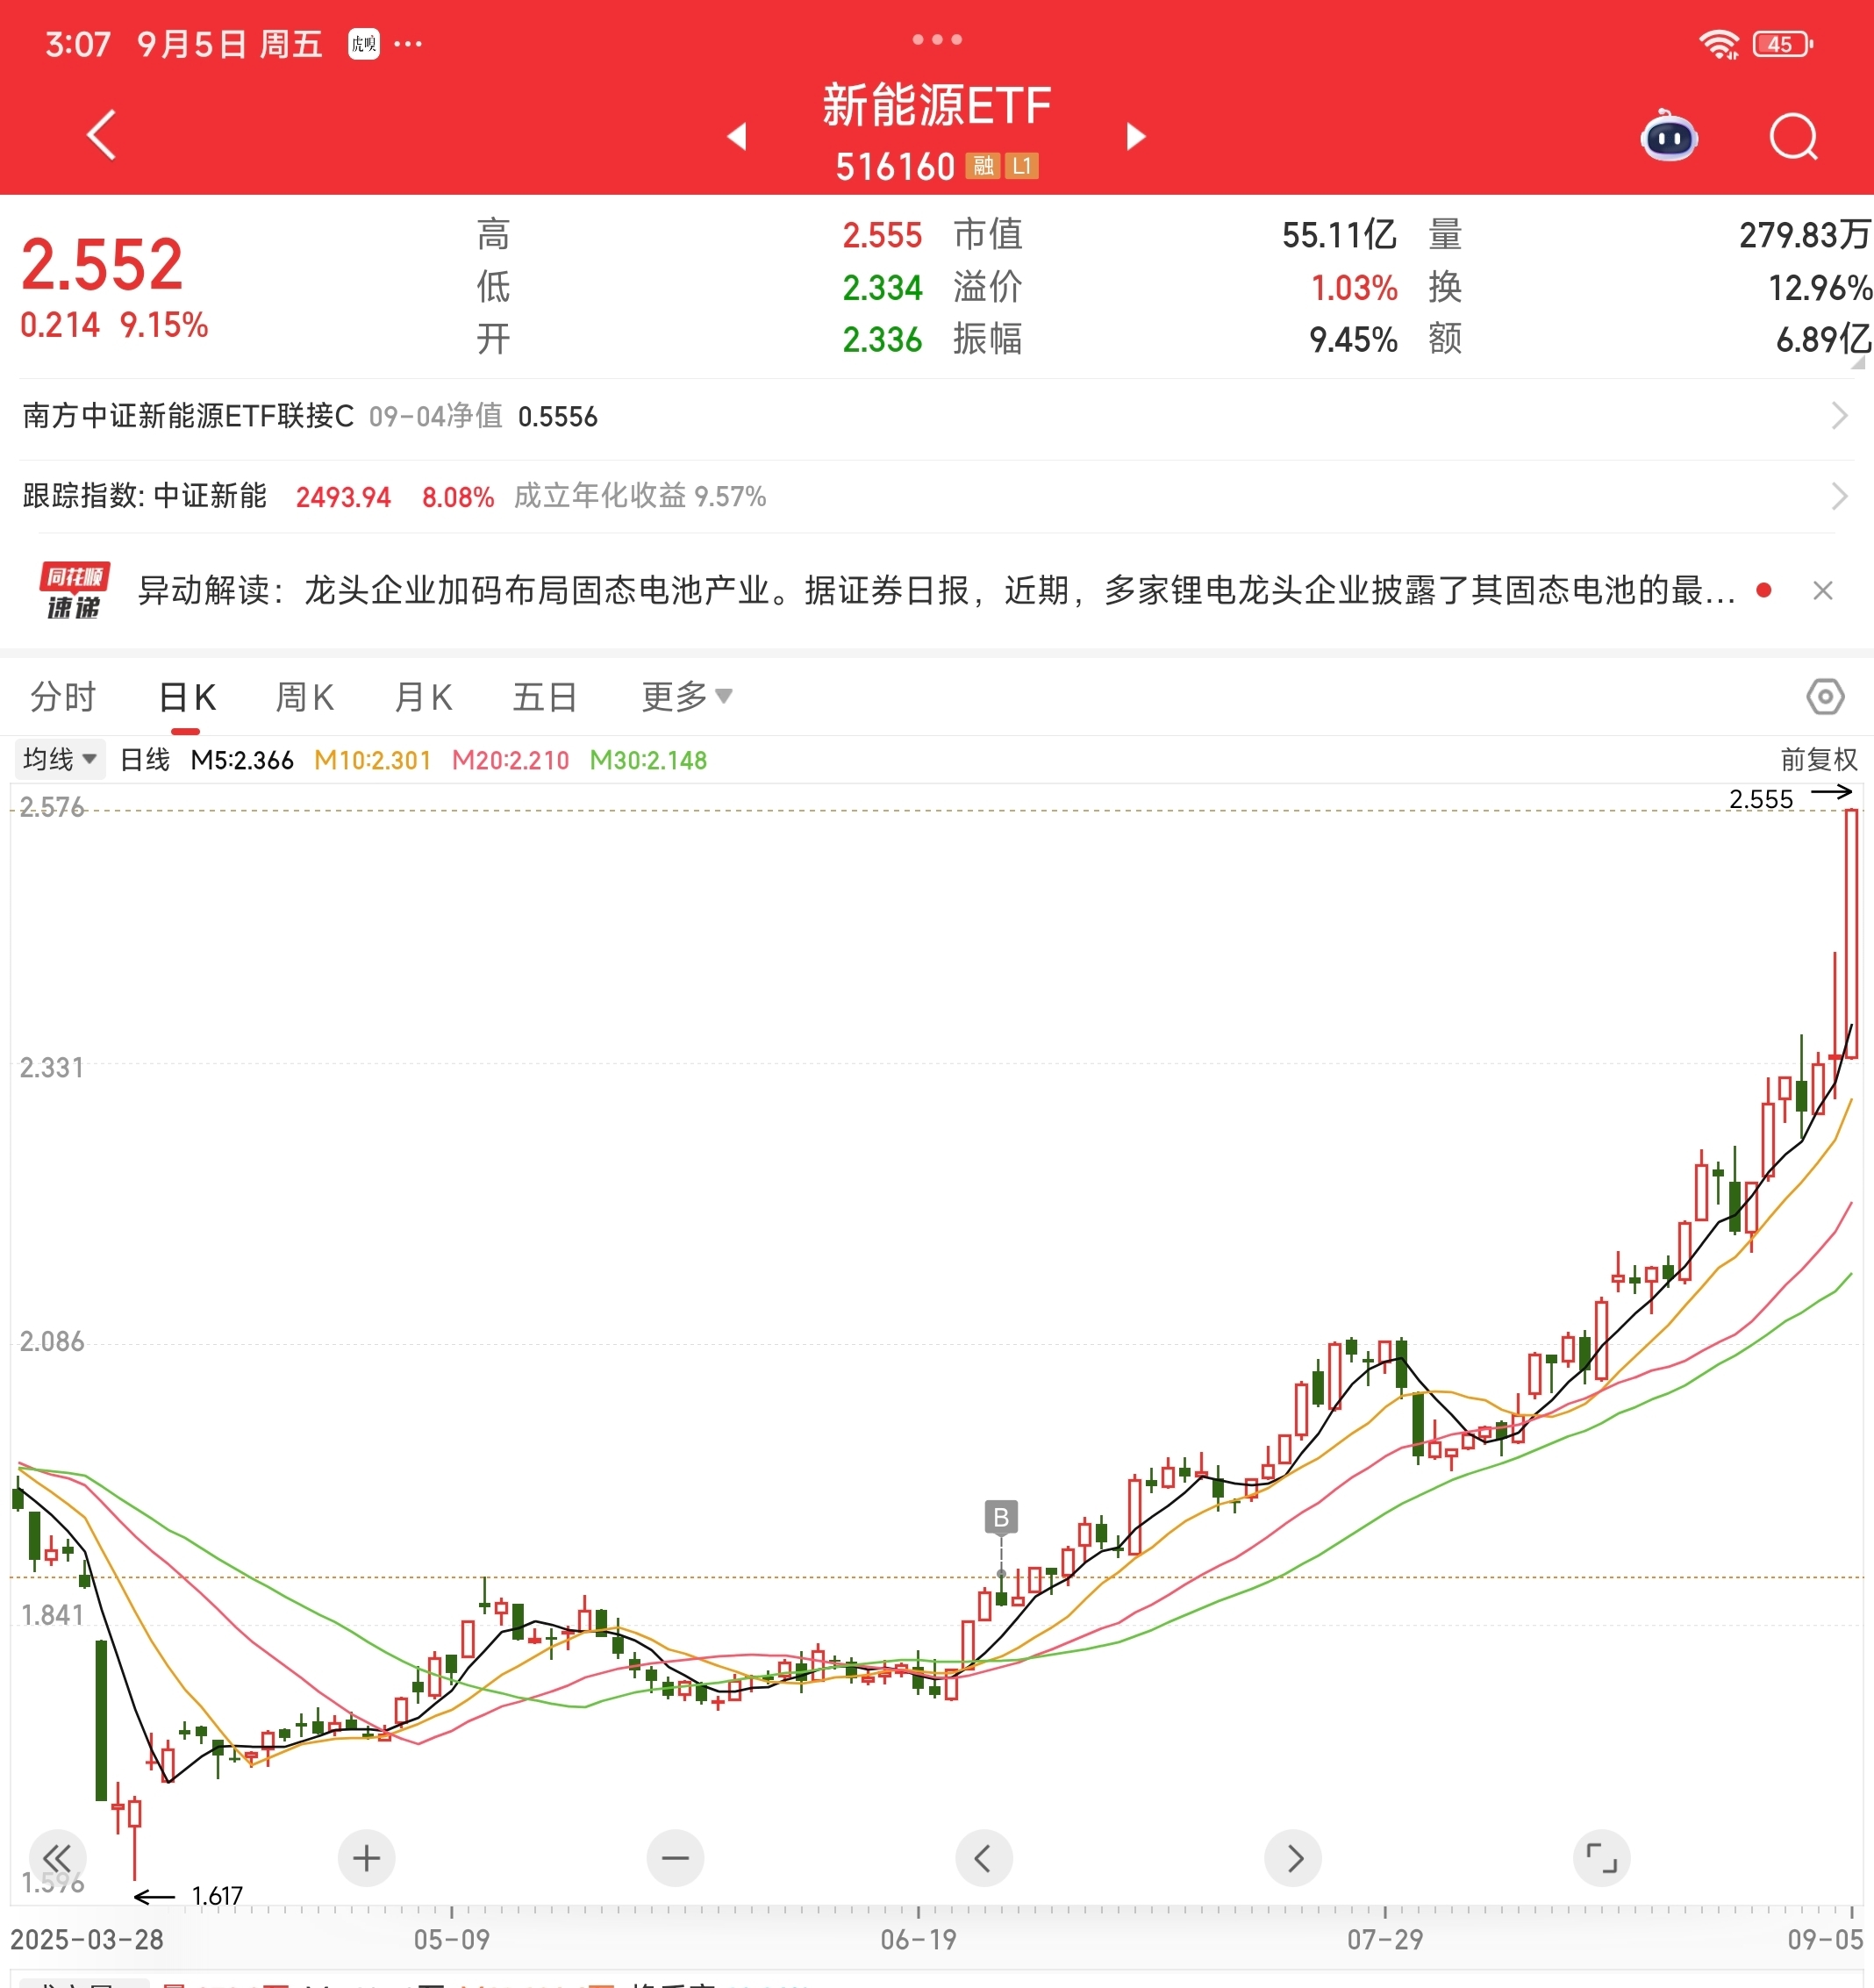Enter fullscreen chart mode

[x=1602, y=1858]
